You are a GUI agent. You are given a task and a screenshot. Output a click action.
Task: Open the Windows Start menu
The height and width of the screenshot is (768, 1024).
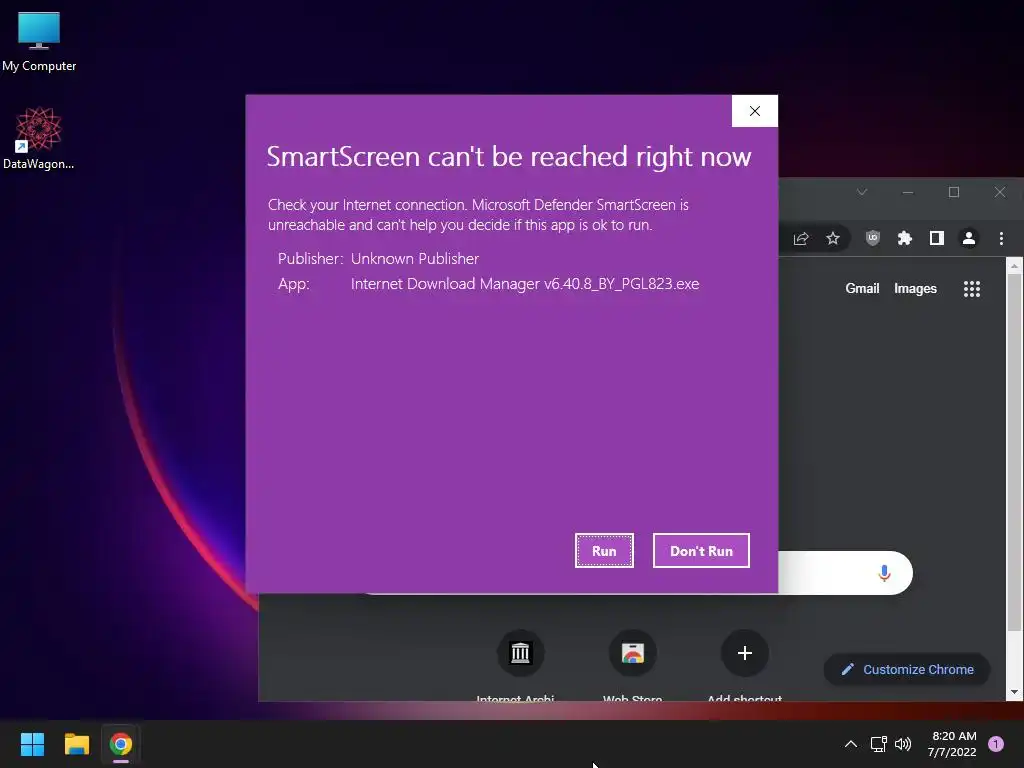click(x=32, y=744)
